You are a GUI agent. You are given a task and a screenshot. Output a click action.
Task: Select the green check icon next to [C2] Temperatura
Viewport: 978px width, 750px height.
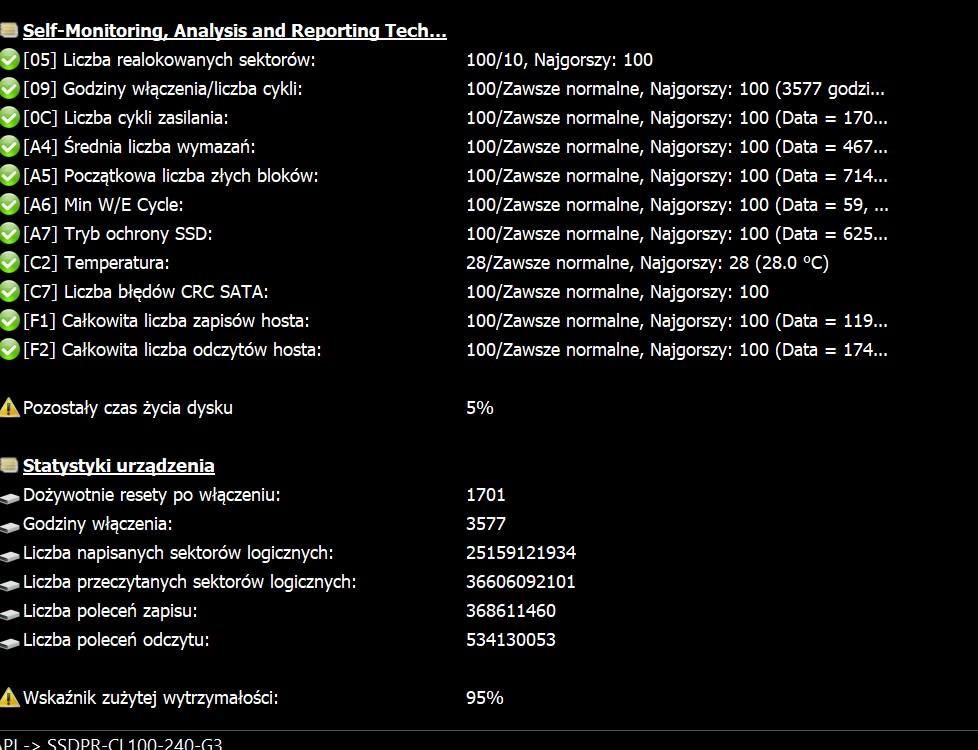point(9,263)
